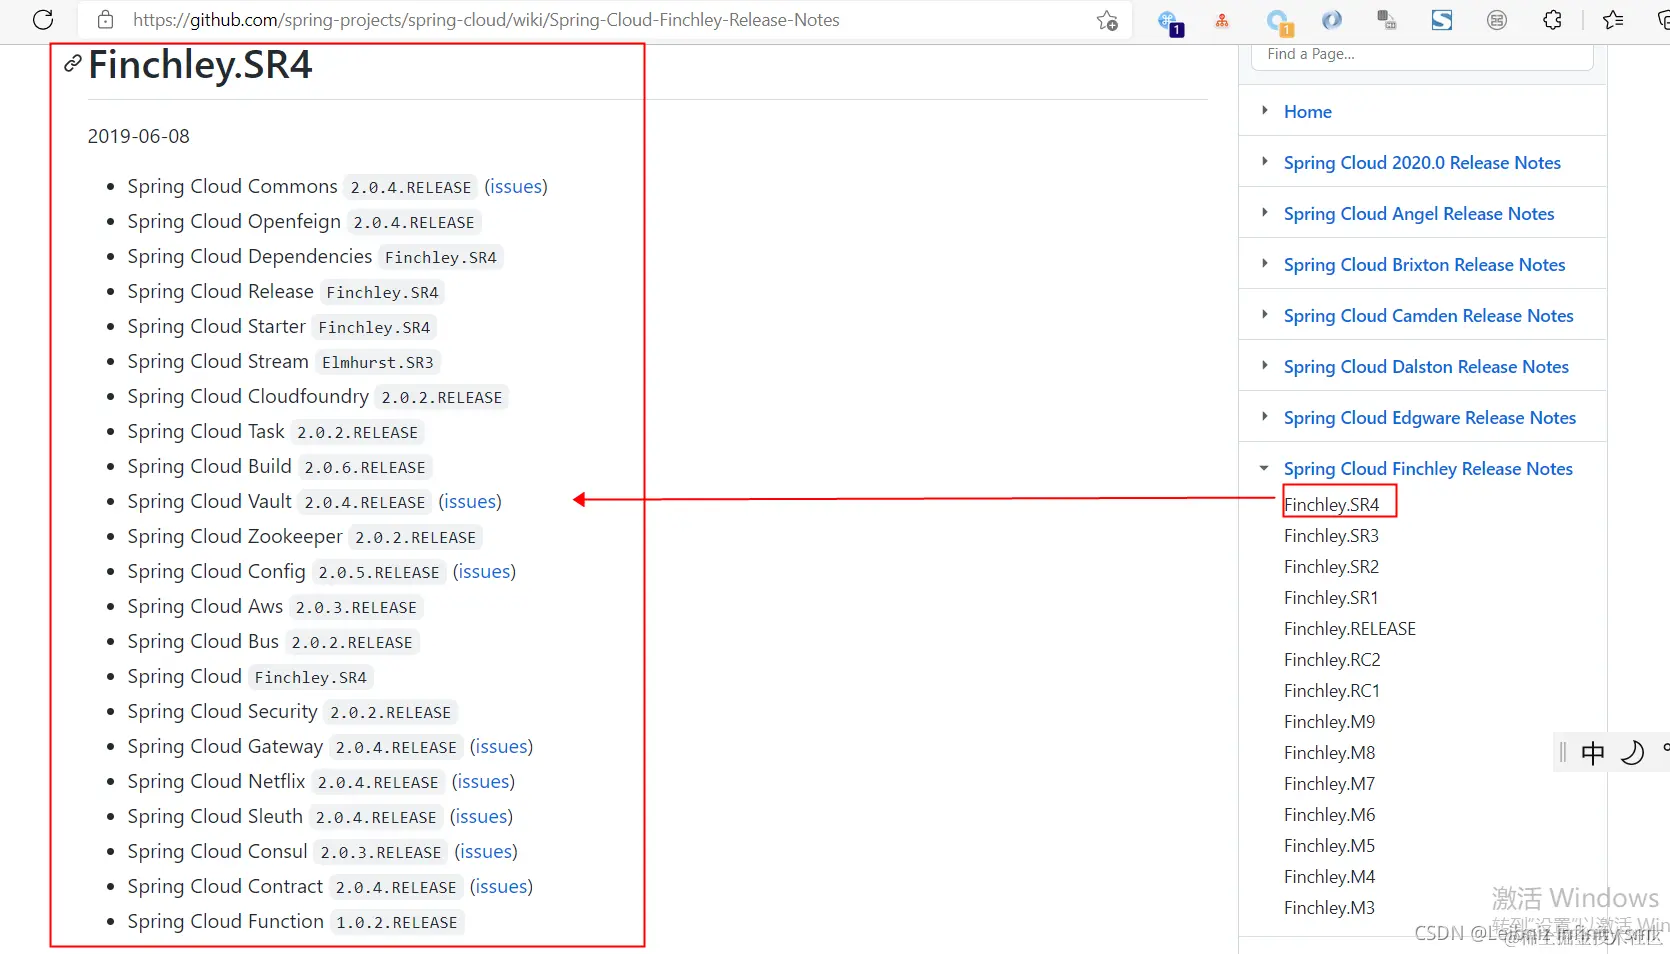Viewport: 1670px width, 954px height.
Task: Jump to Finchley.RC1 in sidebar
Action: tap(1332, 691)
